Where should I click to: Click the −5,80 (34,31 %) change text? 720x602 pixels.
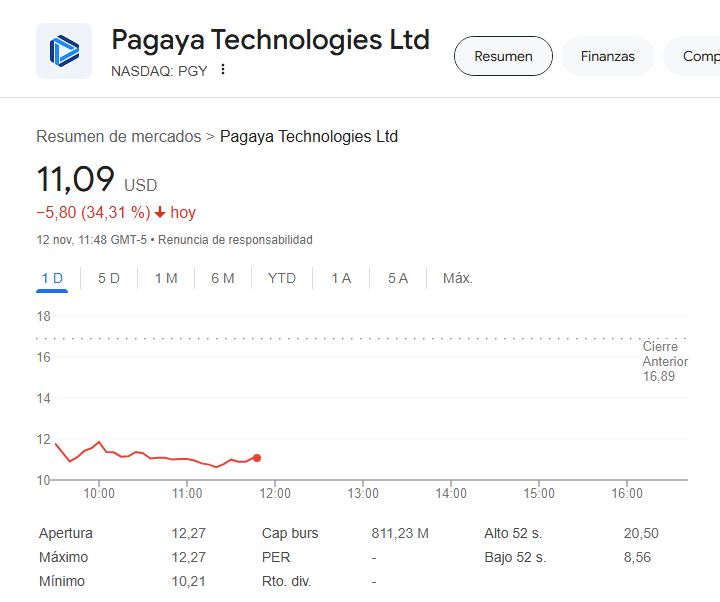[x=93, y=213]
